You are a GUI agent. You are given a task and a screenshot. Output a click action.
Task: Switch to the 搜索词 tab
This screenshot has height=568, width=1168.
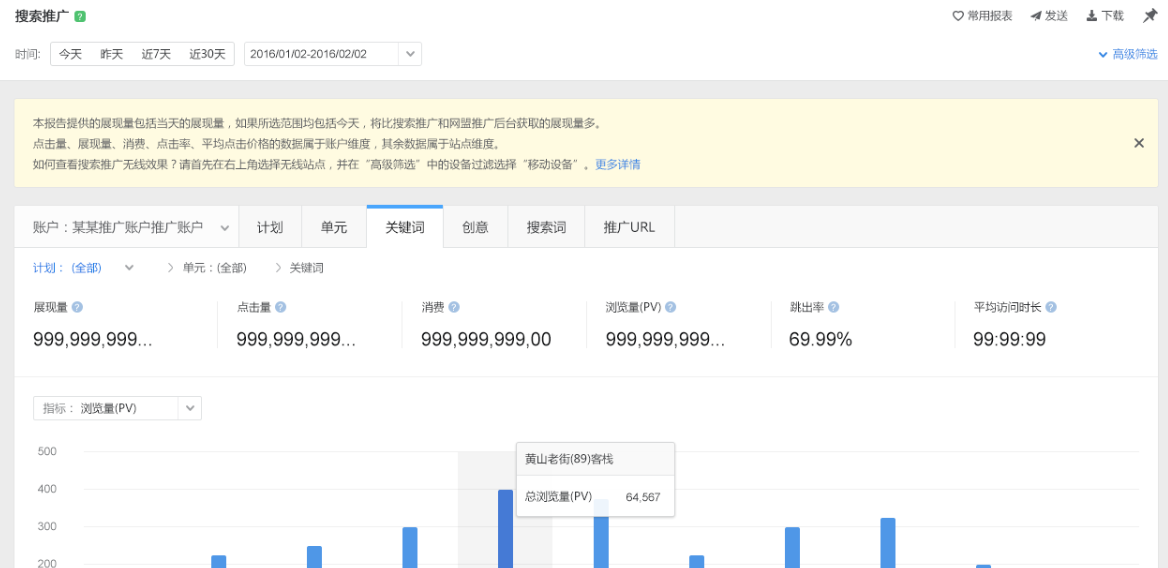click(x=546, y=227)
